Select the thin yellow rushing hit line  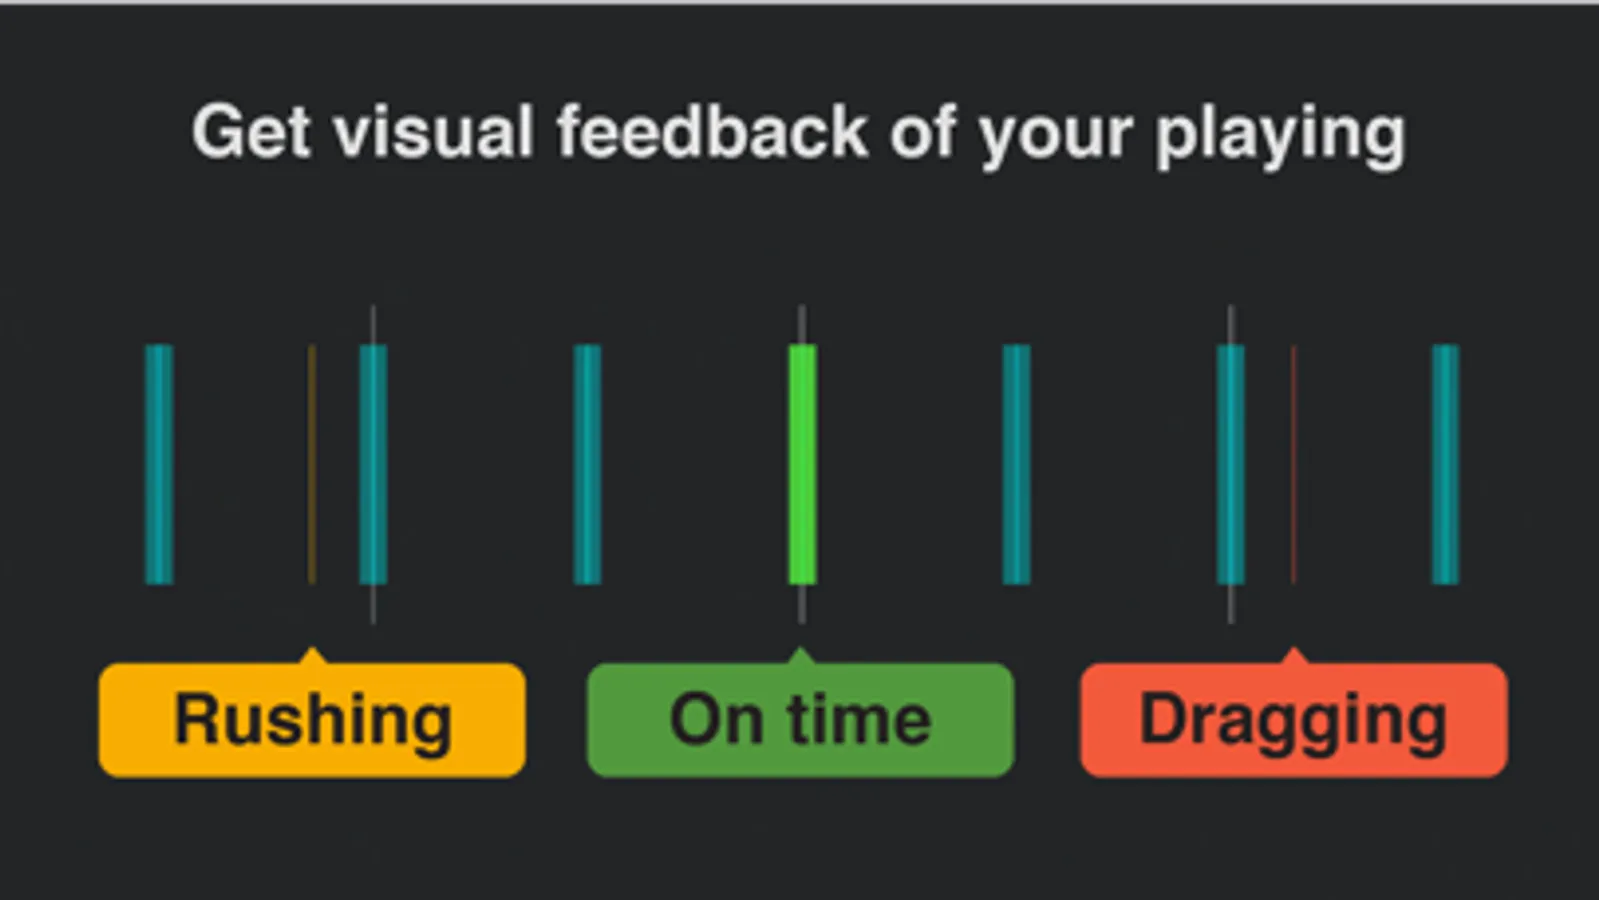tap(312, 464)
